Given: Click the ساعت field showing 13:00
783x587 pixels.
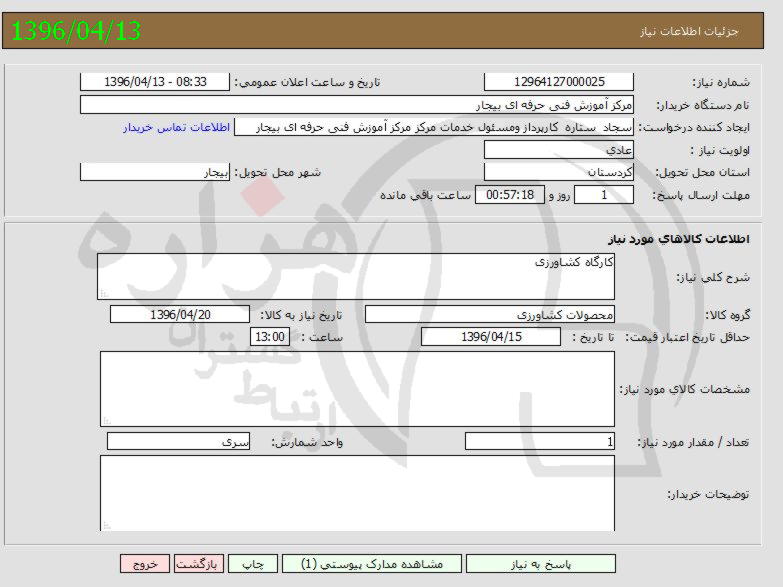Looking at the screenshot, I should [x=270, y=338].
